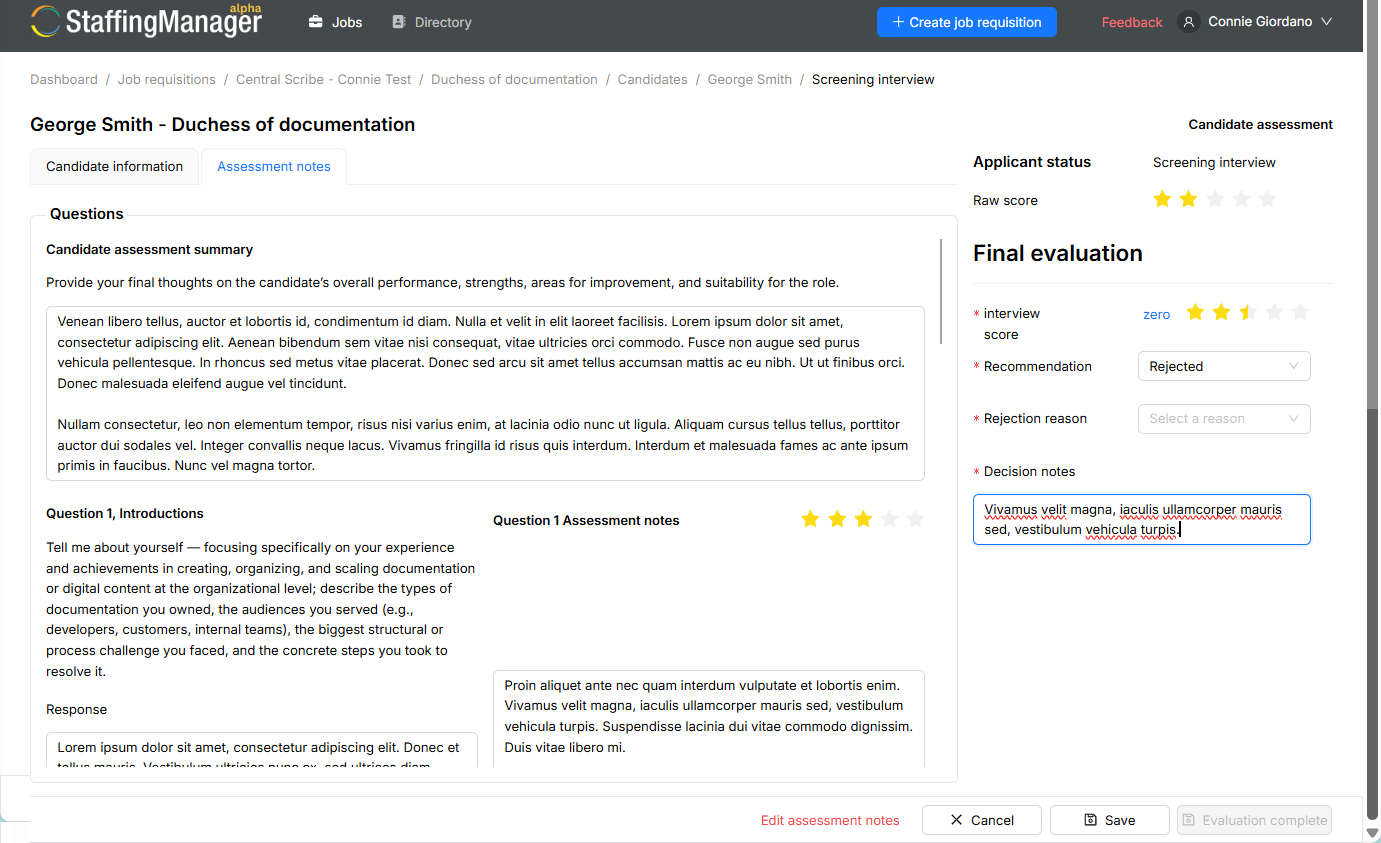
Task: Click the StaffingManager logo
Action: coord(147,21)
